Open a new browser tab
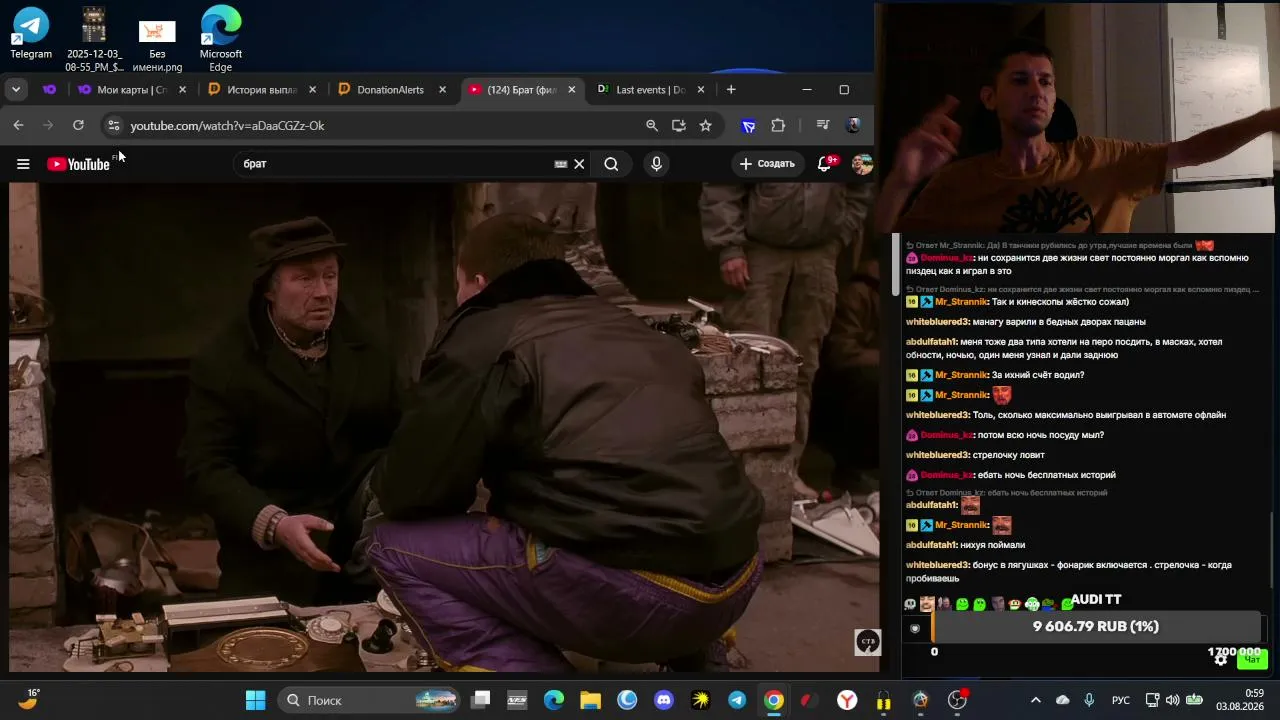 point(731,90)
